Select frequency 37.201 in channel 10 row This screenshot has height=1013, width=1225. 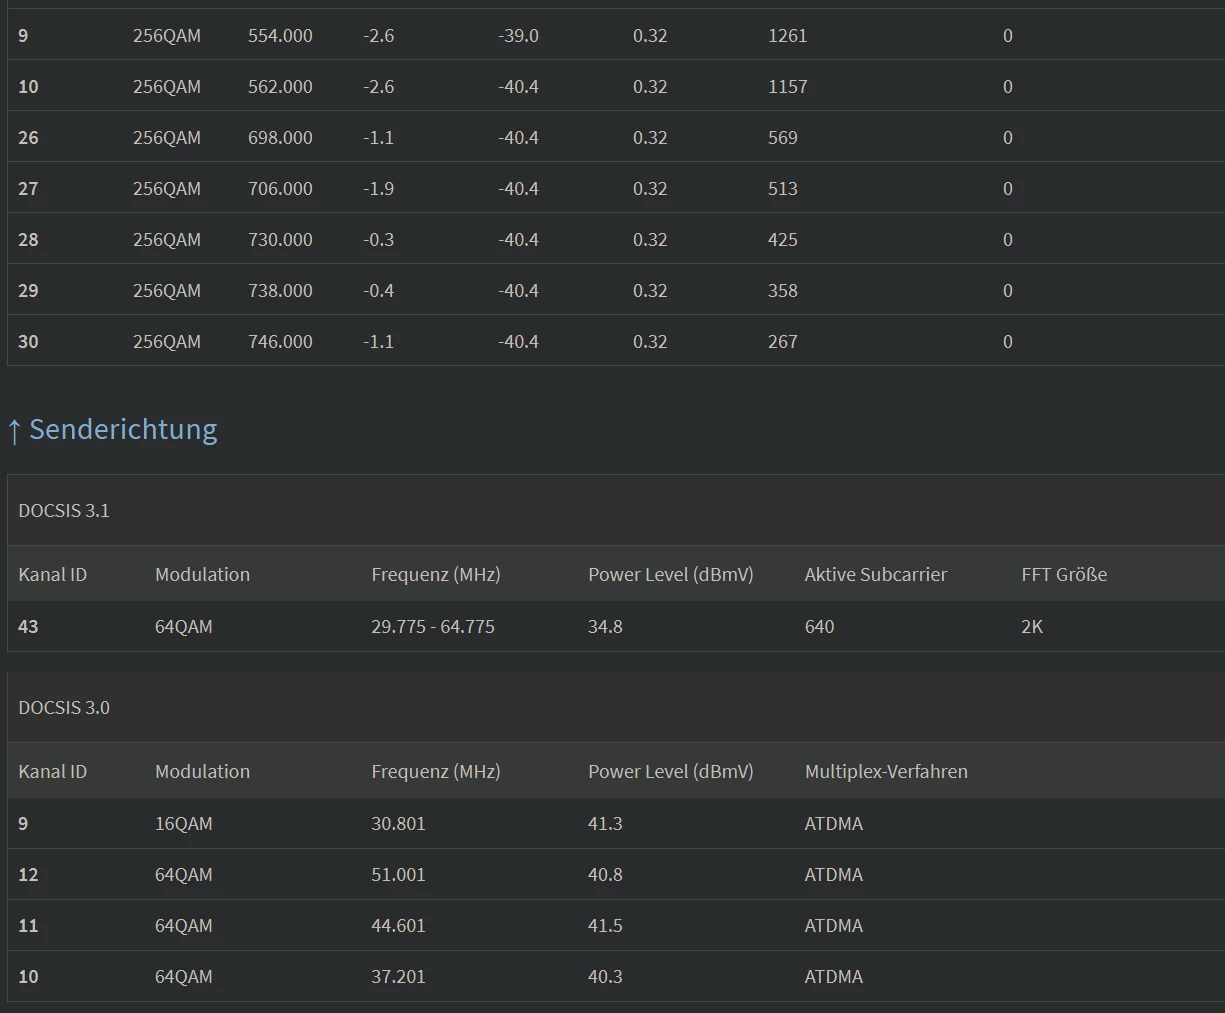(398, 976)
